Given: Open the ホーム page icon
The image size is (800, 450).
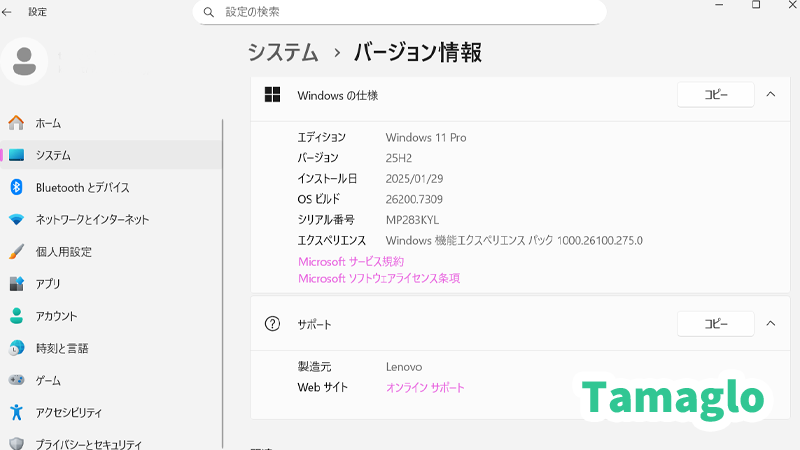Looking at the screenshot, I should pyautogui.click(x=16, y=123).
